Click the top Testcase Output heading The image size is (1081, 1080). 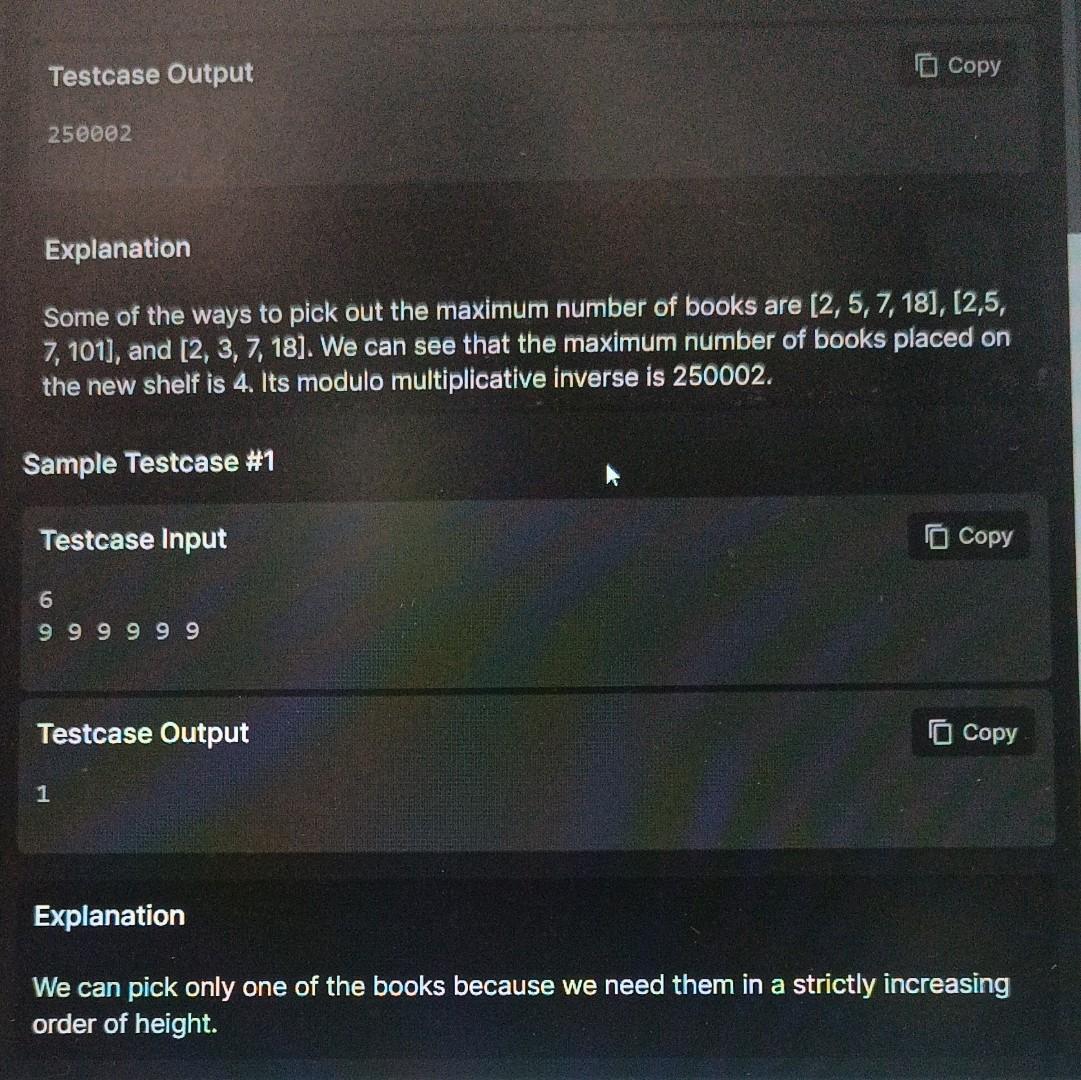tap(151, 74)
